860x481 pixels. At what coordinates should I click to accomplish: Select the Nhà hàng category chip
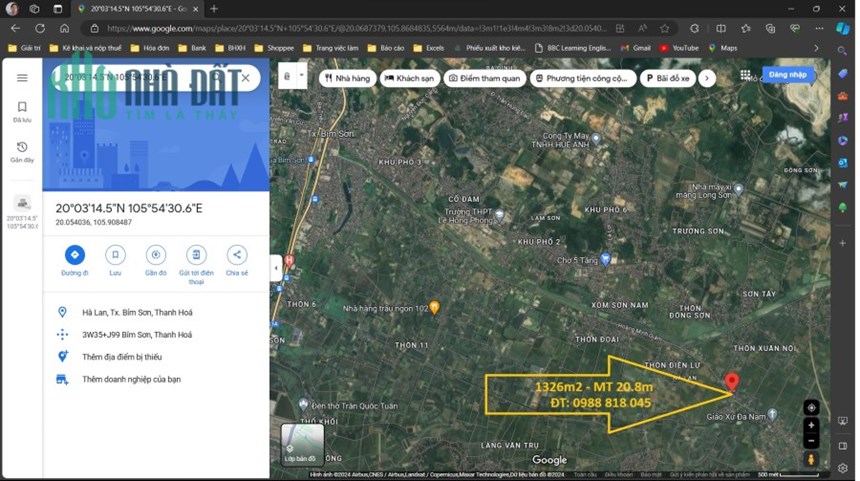(x=348, y=78)
